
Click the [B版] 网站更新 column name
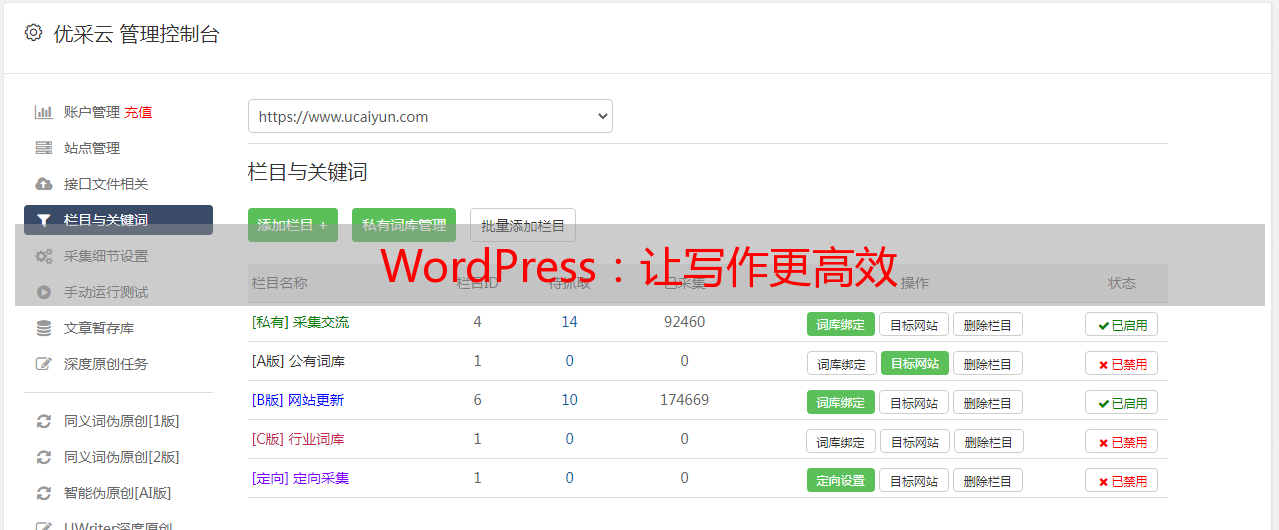(298, 400)
